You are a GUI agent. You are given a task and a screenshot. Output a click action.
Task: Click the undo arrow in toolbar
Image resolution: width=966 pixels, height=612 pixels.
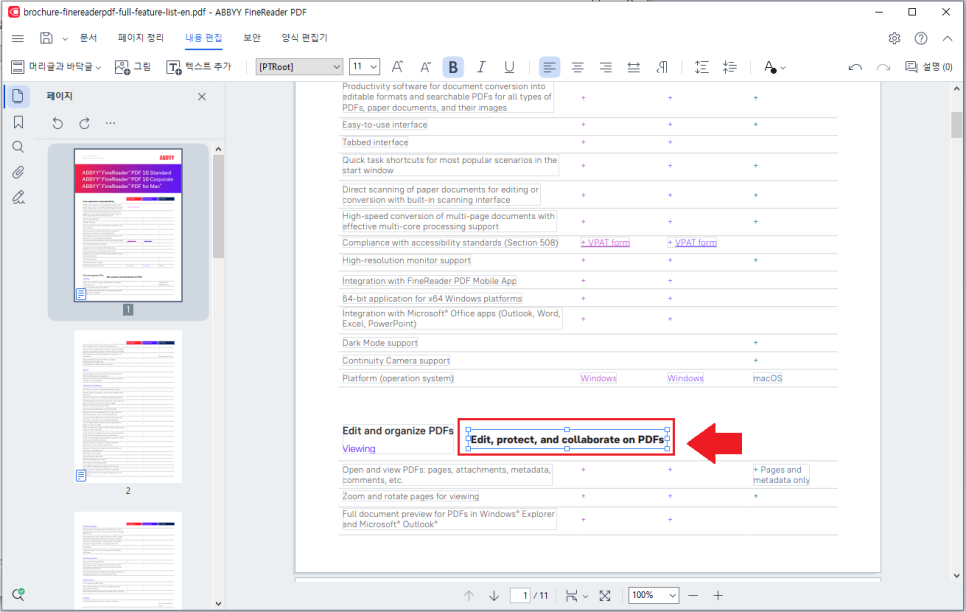click(x=855, y=67)
